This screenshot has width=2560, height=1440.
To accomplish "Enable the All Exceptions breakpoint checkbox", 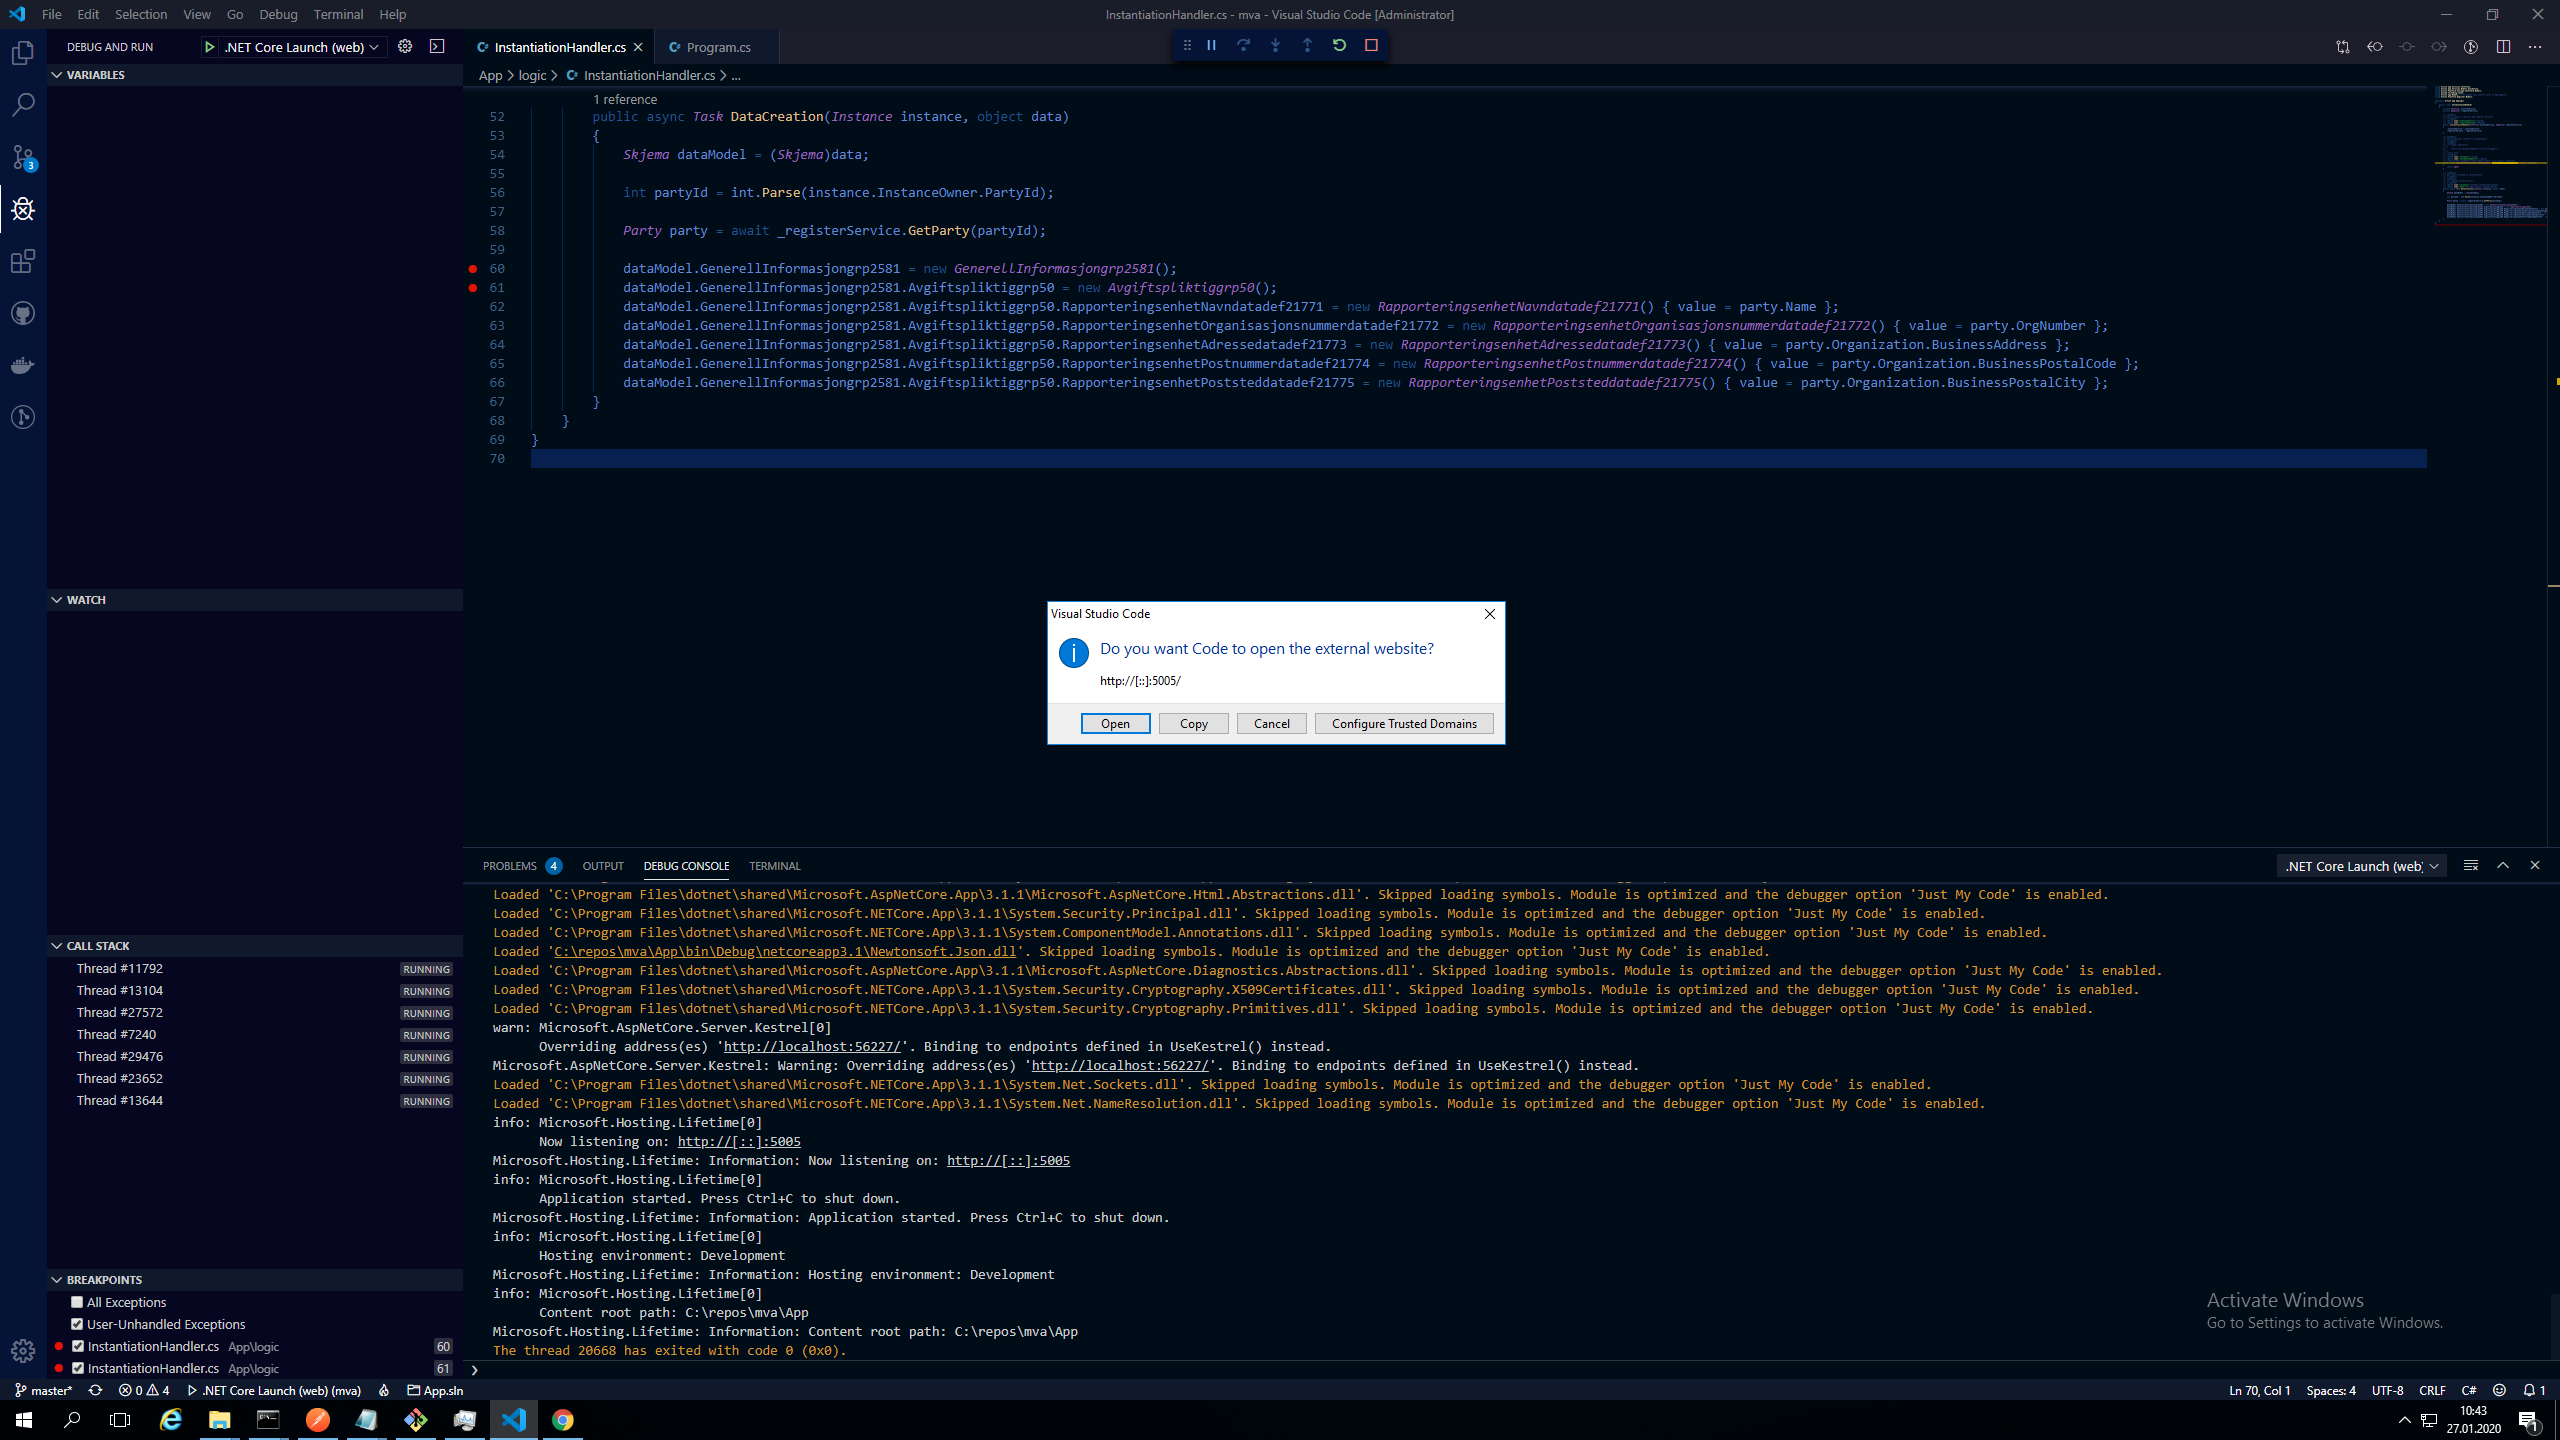I will (77, 1302).
